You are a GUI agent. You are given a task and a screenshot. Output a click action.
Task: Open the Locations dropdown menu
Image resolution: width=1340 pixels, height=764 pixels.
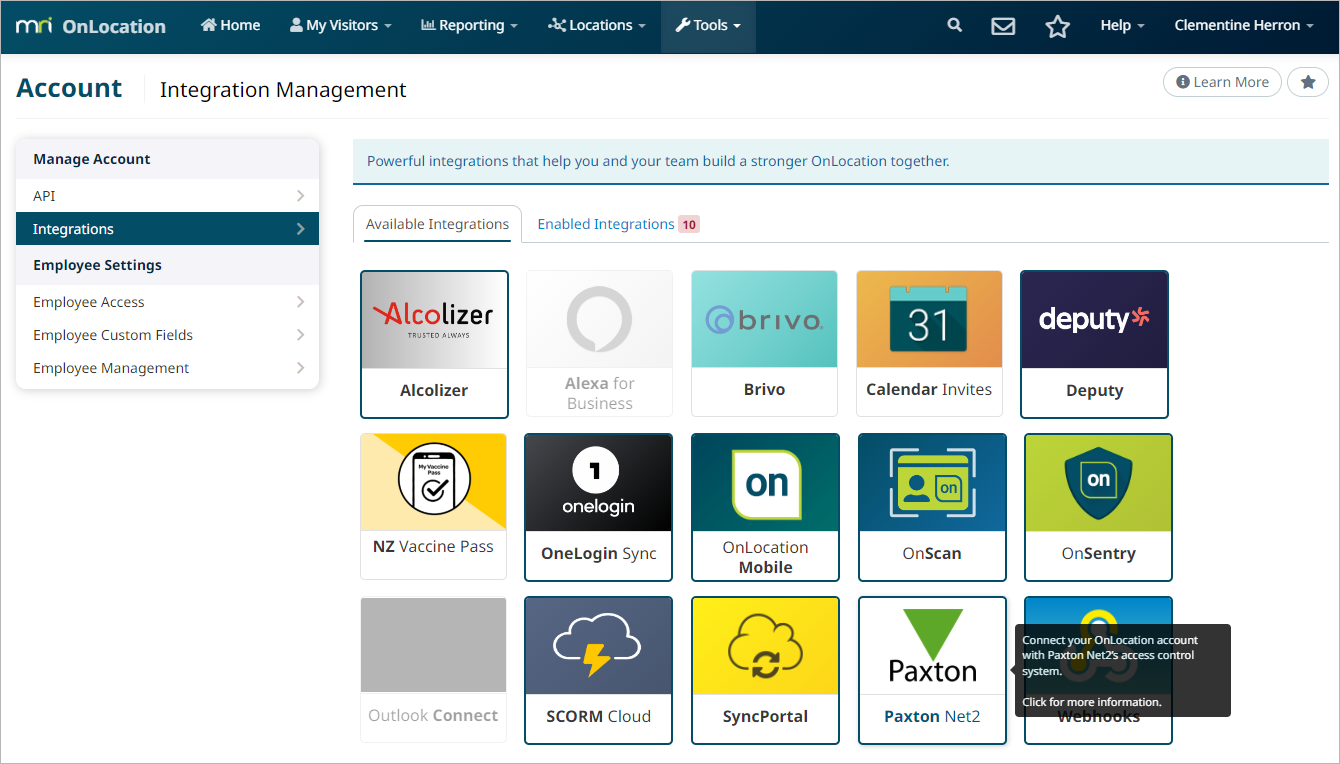click(x=596, y=26)
